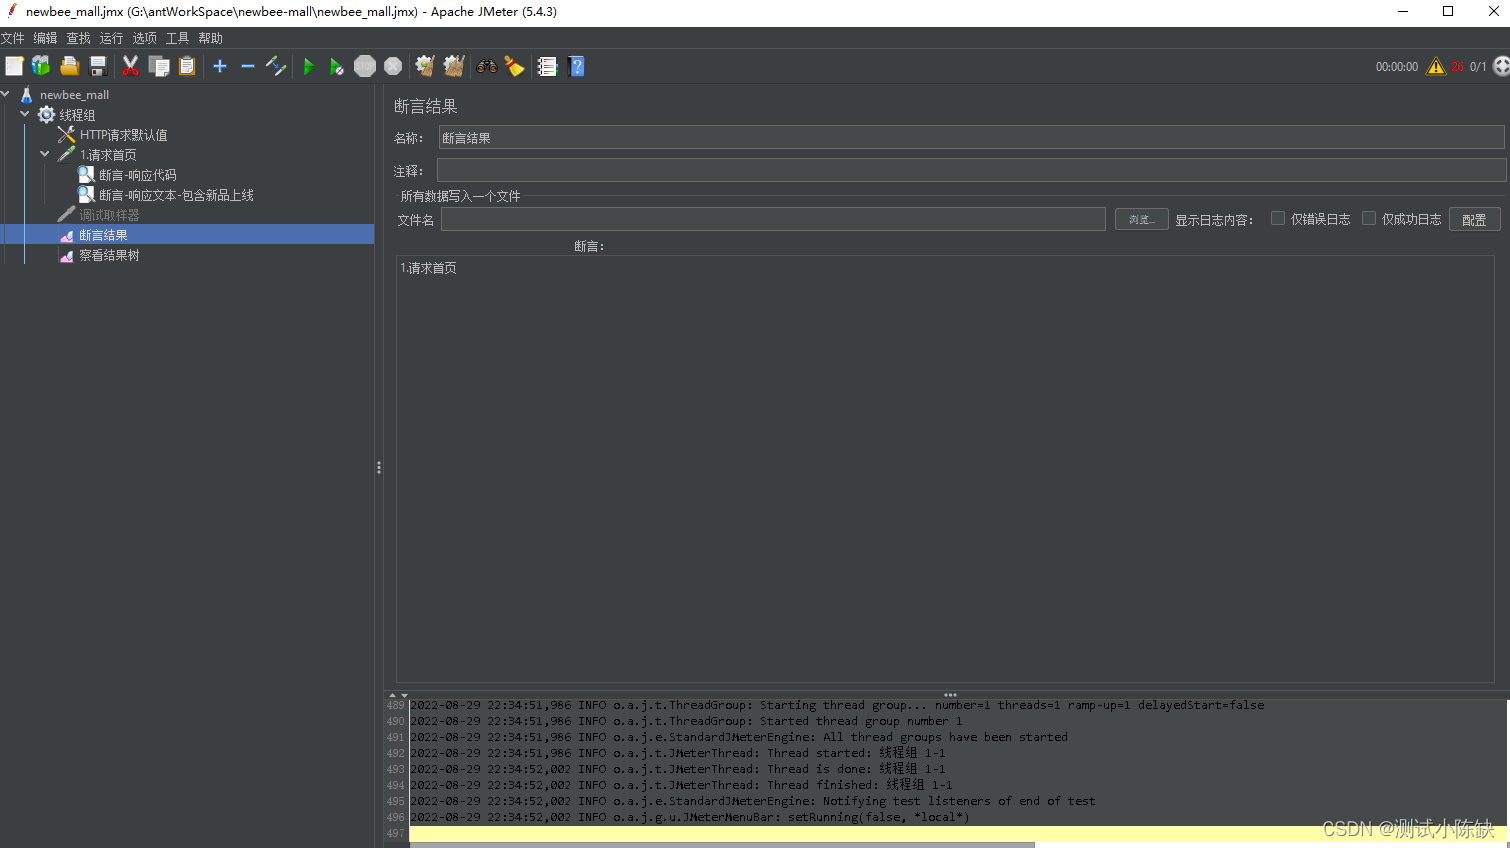The height and width of the screenshot is (848, 1510).
Task: Click the 配置 configure button
Action: click(1474, 219)
